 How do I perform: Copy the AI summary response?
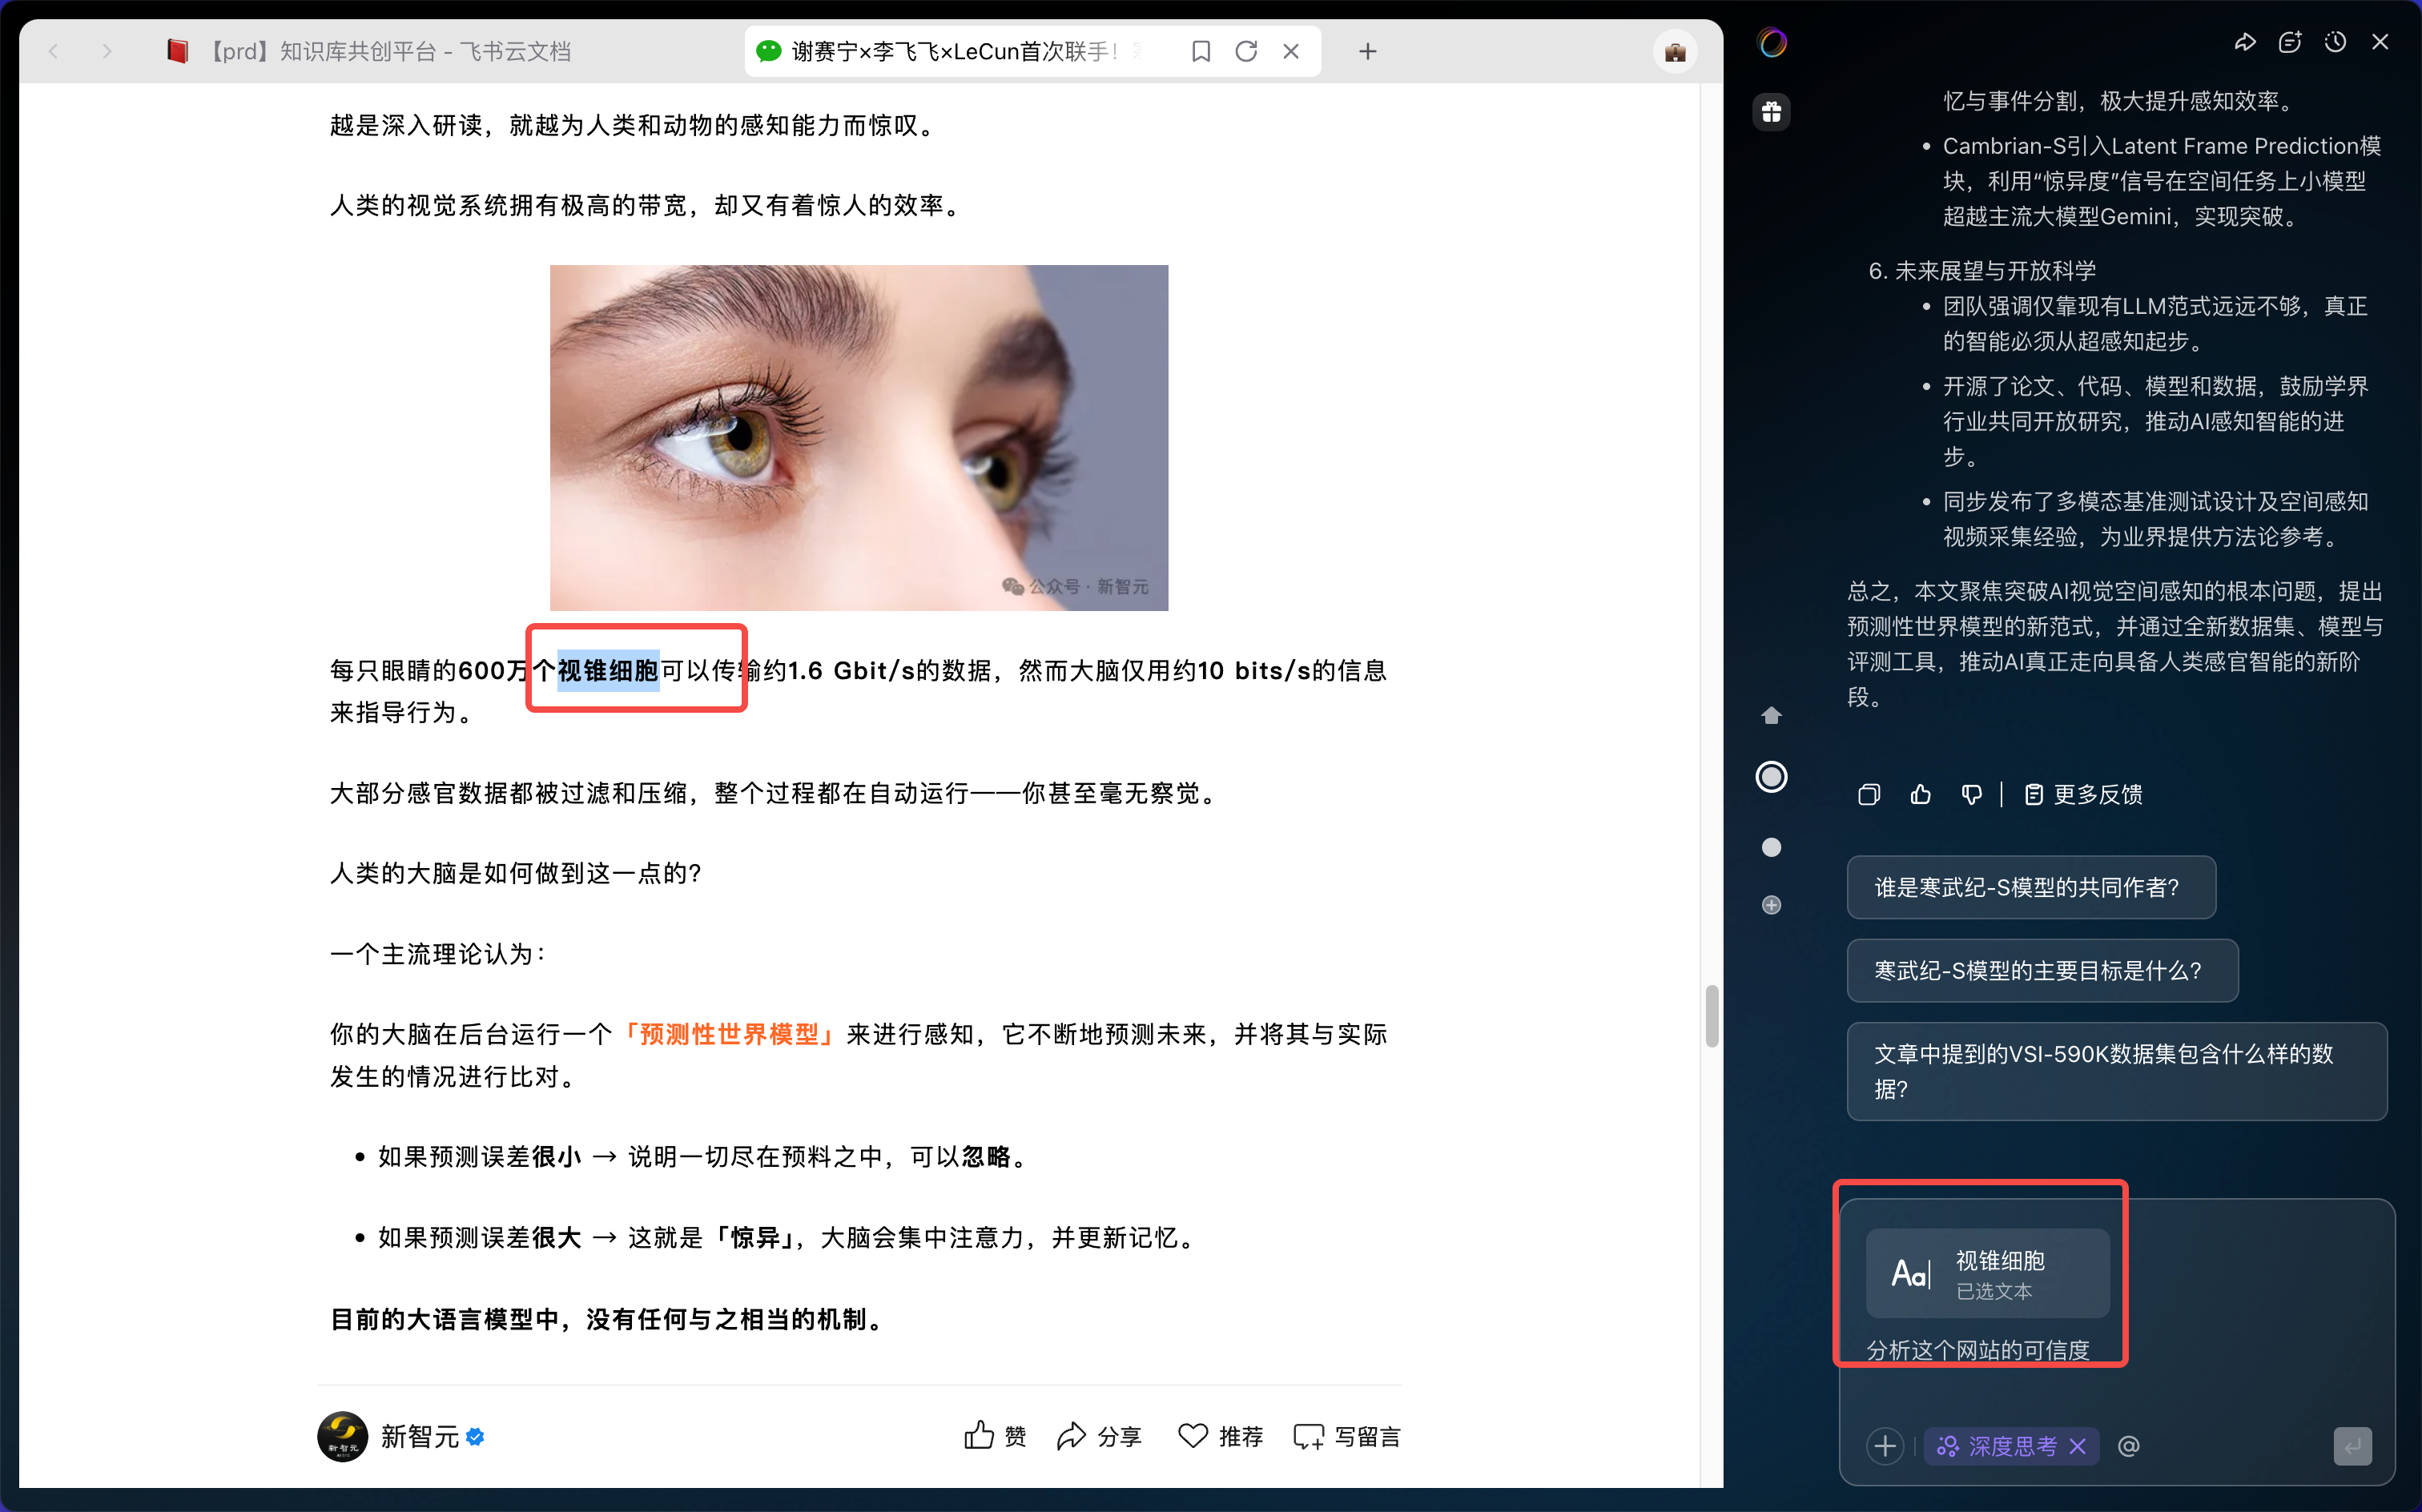[x=1868, y=794]
